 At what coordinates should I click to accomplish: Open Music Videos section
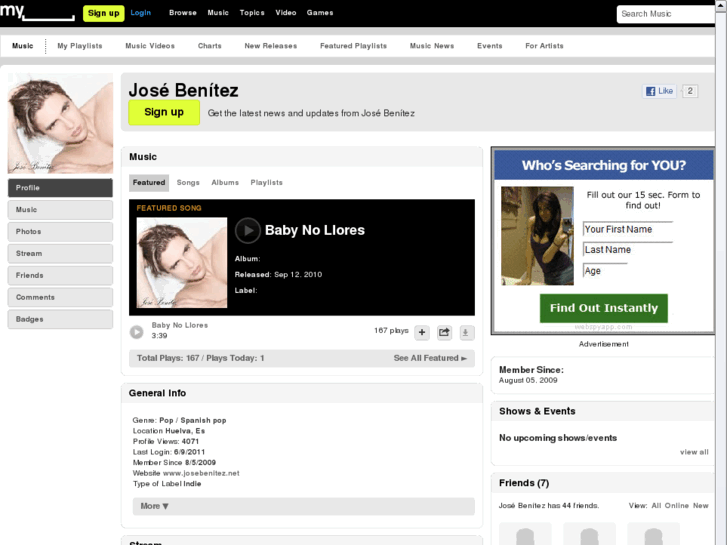150,46
